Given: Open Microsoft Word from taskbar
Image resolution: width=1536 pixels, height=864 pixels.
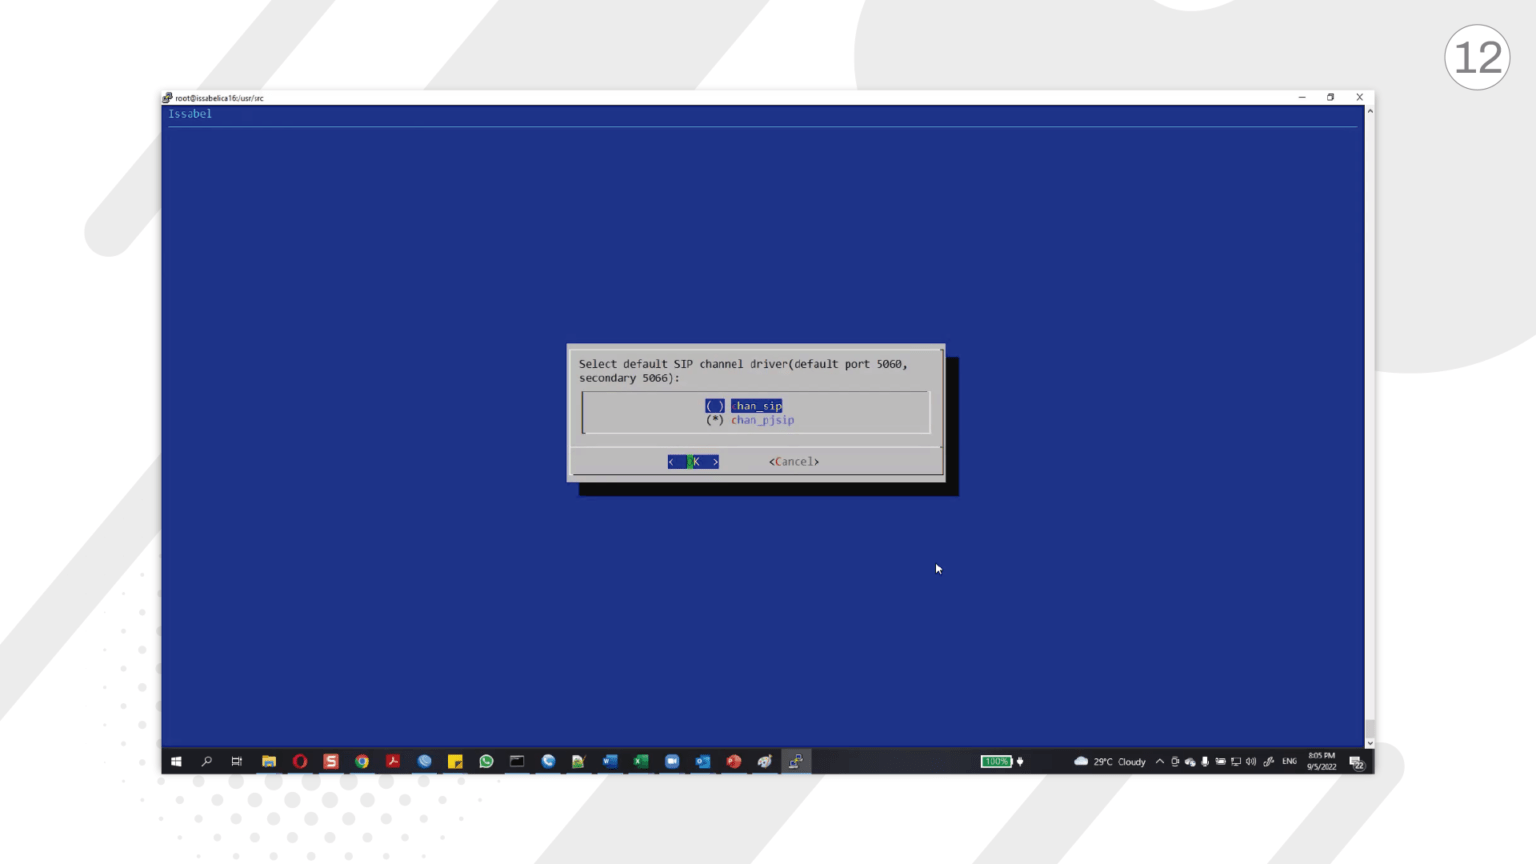Looking at the screenshot, I should pos(610,762).
